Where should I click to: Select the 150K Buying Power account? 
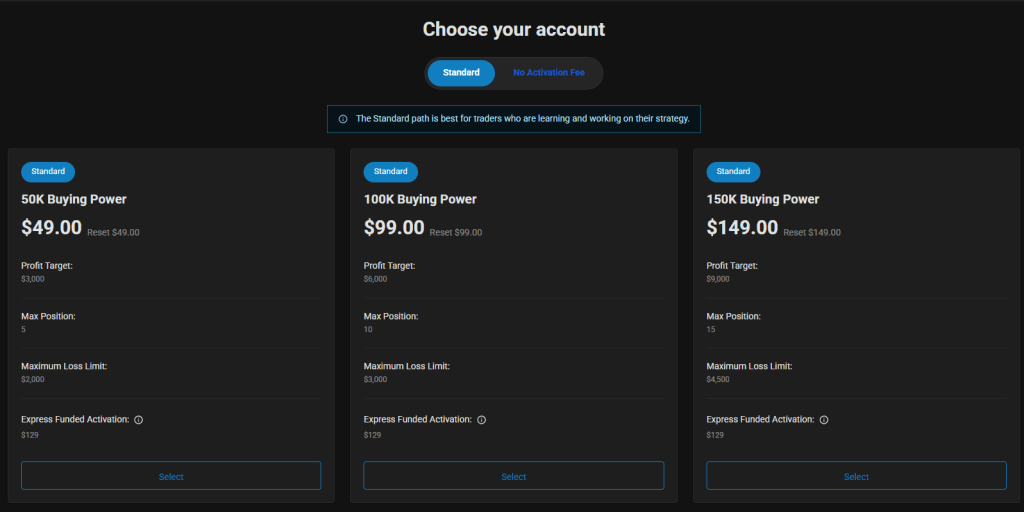(856, 476)
